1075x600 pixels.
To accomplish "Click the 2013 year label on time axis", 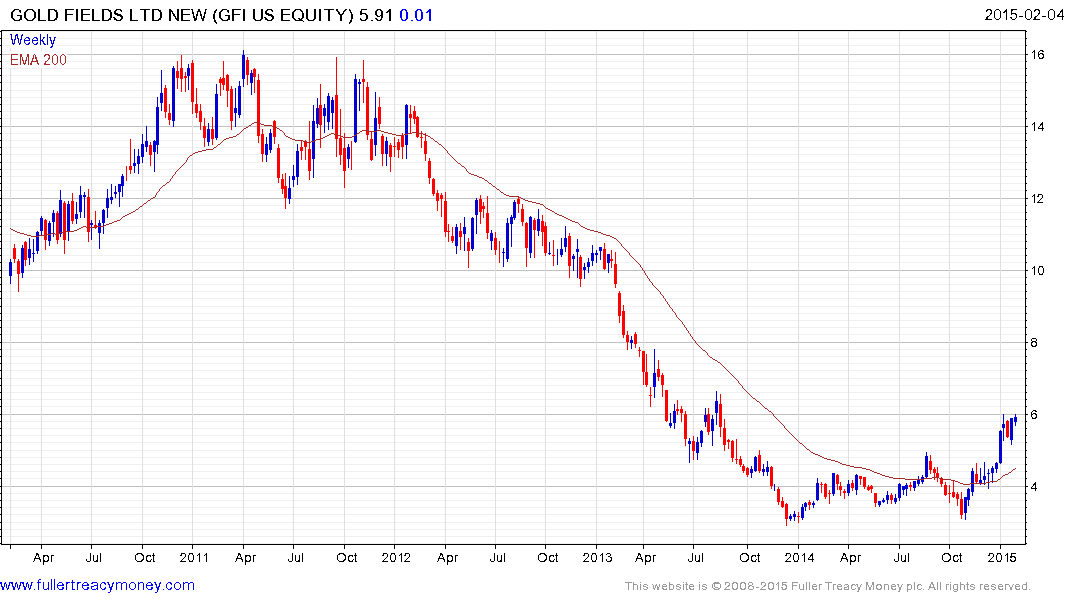I will click(597, 557).
